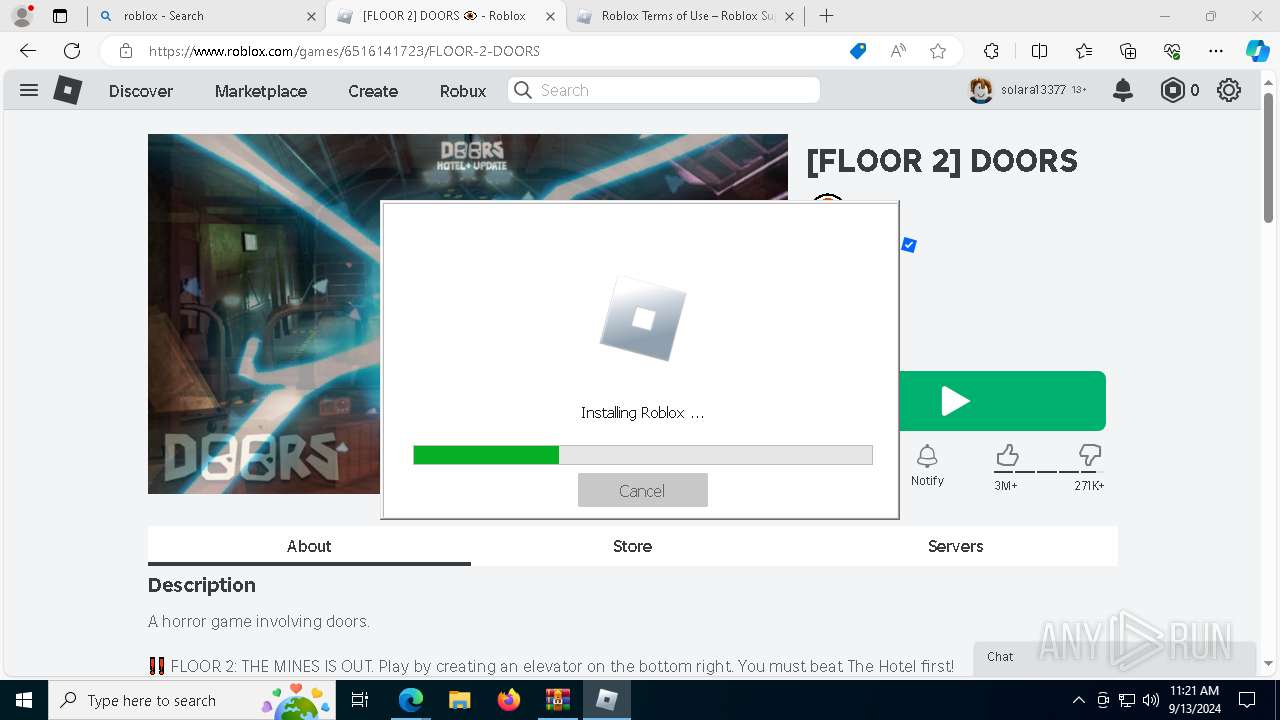
Task: Click the DOORS game thumbnail image
Action: tap(264, 314)
